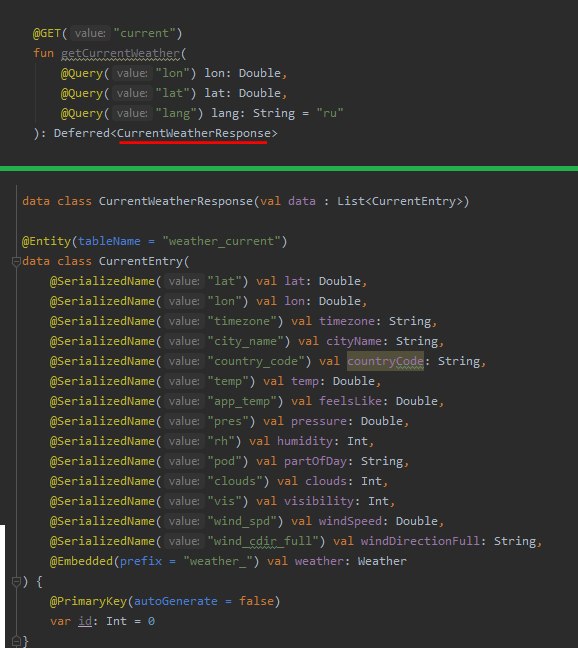Image resolution: width=578 pixels, height=648 pixels.
Task: Select the "rh" string
Action: click(221, 441)
